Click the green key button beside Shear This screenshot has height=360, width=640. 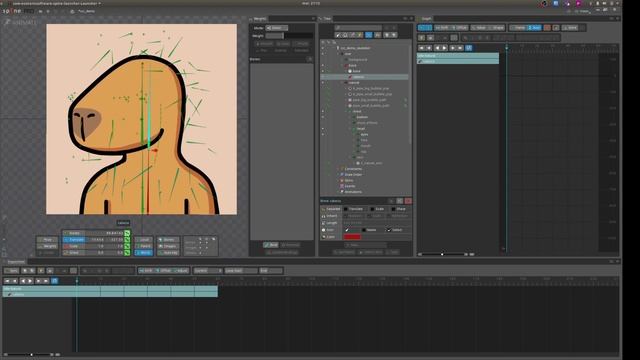point(127,253)
